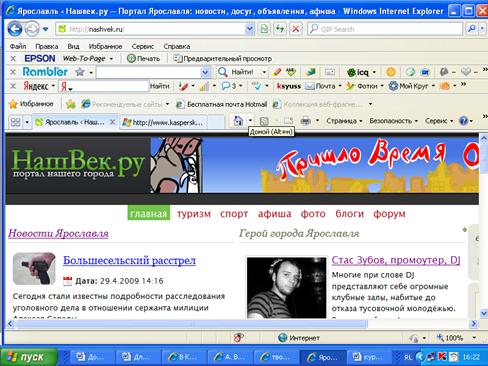Click the icq flower icon
The width and height of the screenshot is (488, 366).
pos(351,72)
